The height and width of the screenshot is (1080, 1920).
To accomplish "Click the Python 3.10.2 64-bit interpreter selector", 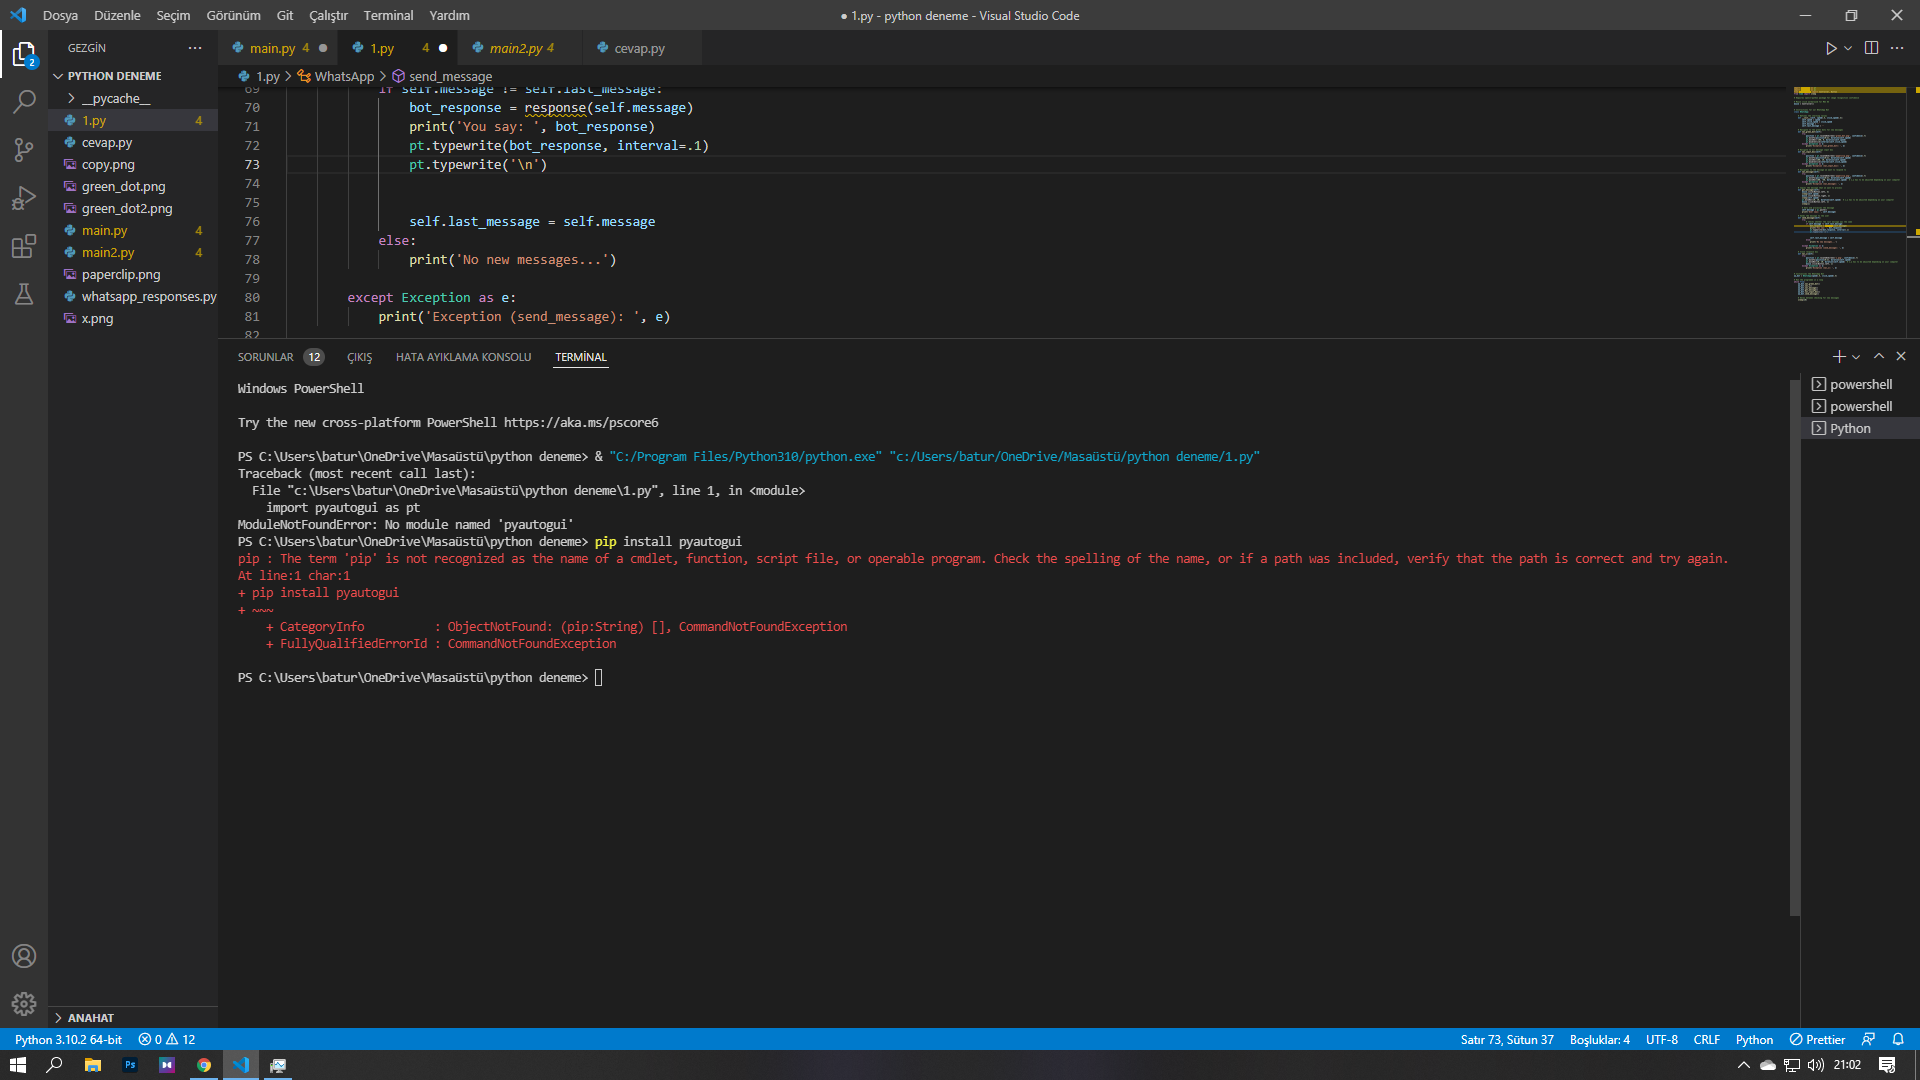I will [x=68, y=1040].
